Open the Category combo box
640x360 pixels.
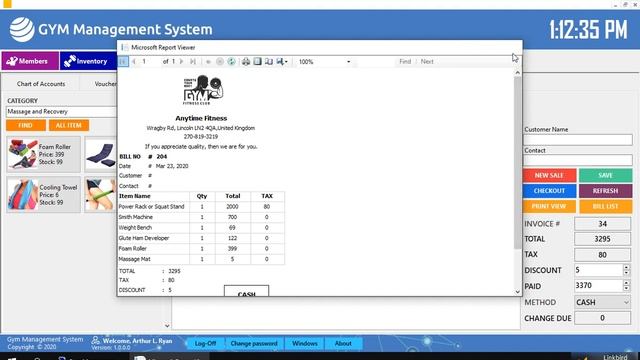click(x=61, y=111)
